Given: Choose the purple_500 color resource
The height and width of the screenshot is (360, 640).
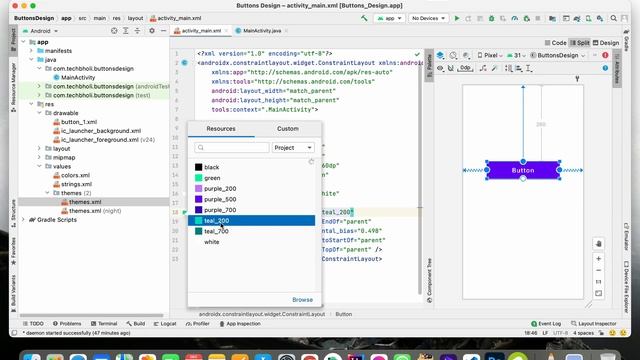Looking at the screenshot, I should point(251,199).
